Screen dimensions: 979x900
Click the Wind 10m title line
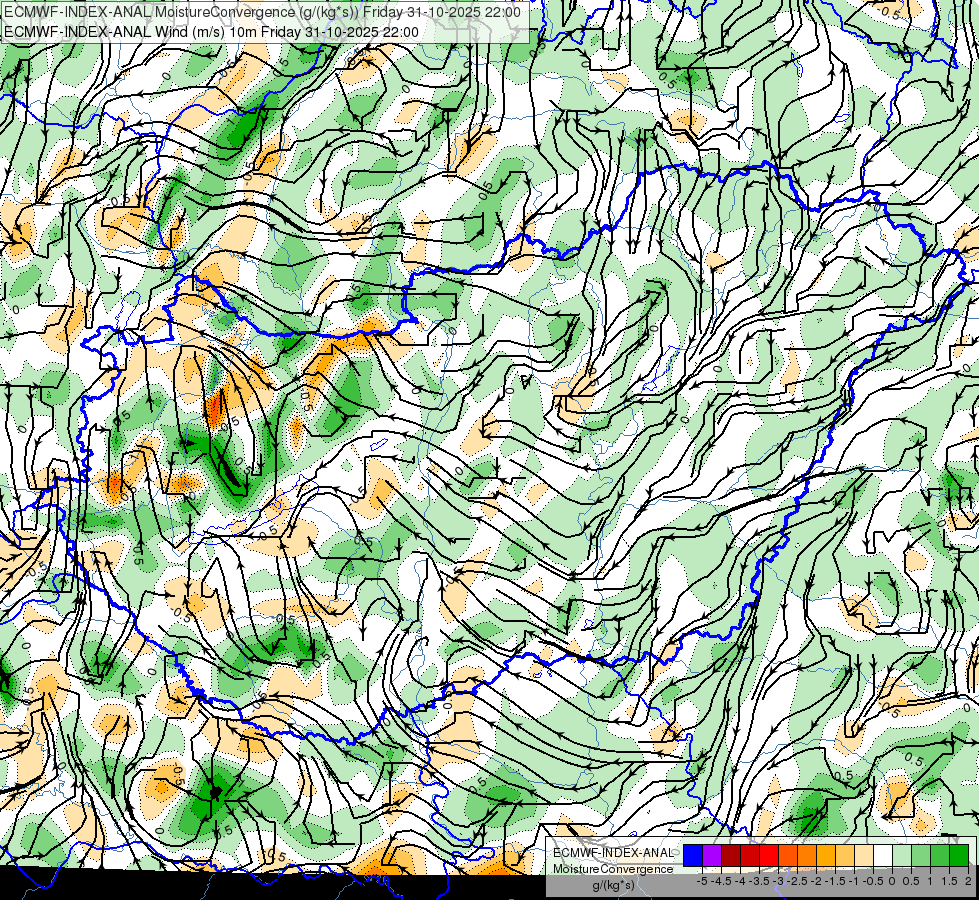click(211, 31)
